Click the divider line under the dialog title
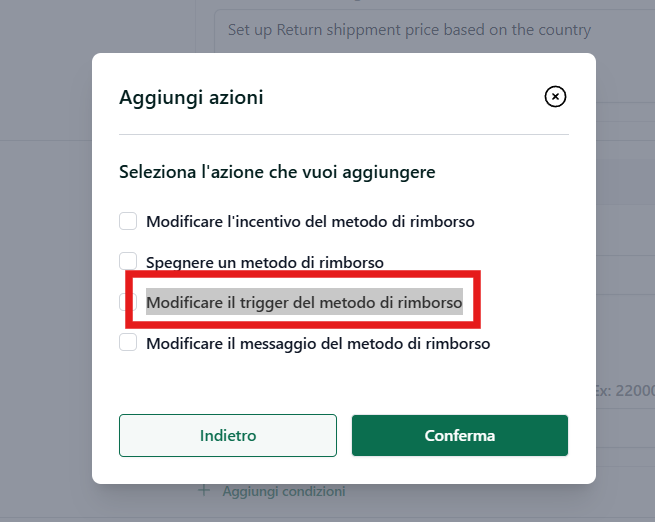Viewport: 655px width, 522px height. 344,134
